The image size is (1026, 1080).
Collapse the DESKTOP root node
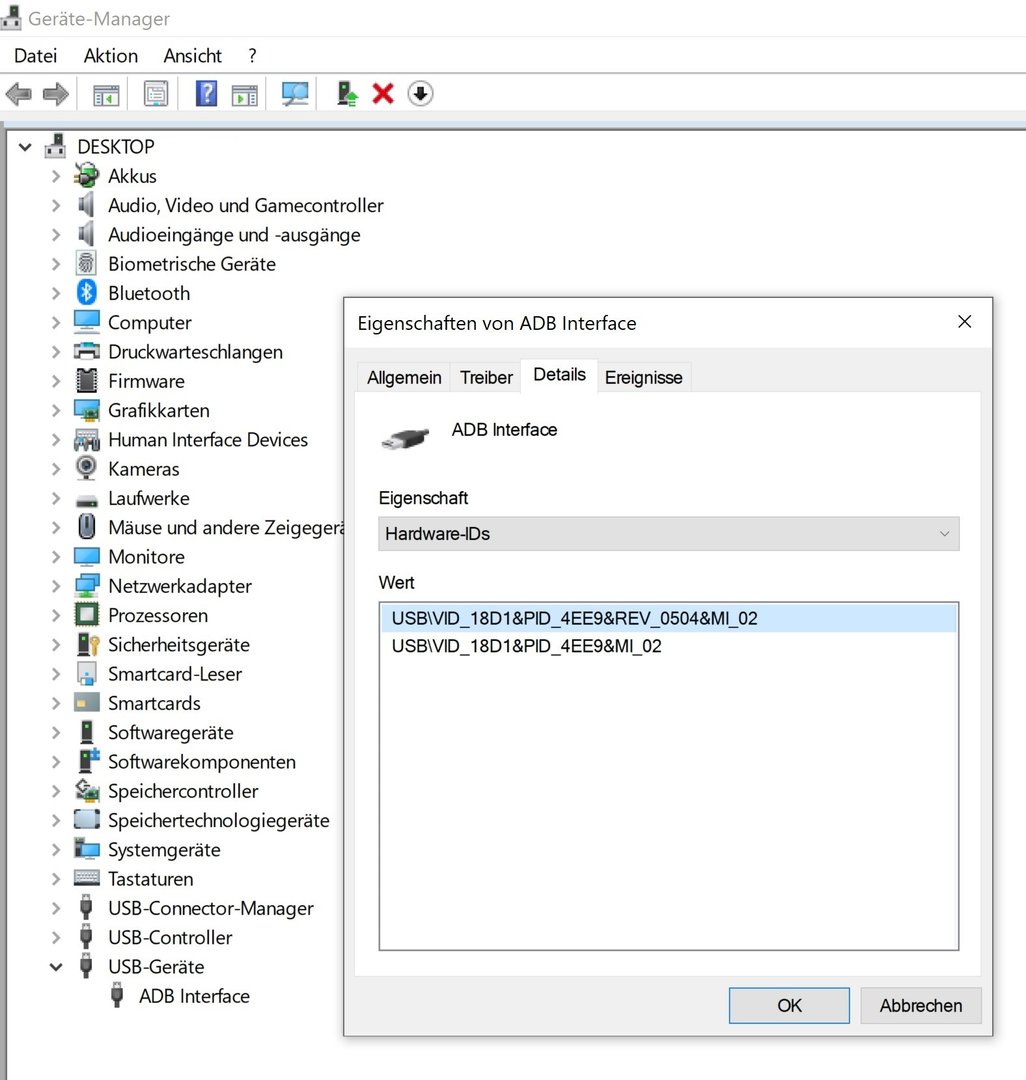click(25, 147)
